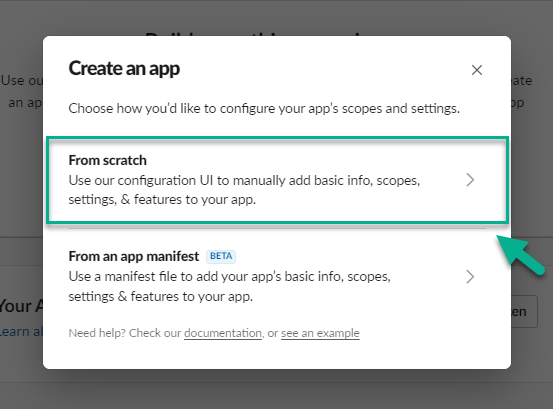Select the From scratch option title

[x=108, y=160]
